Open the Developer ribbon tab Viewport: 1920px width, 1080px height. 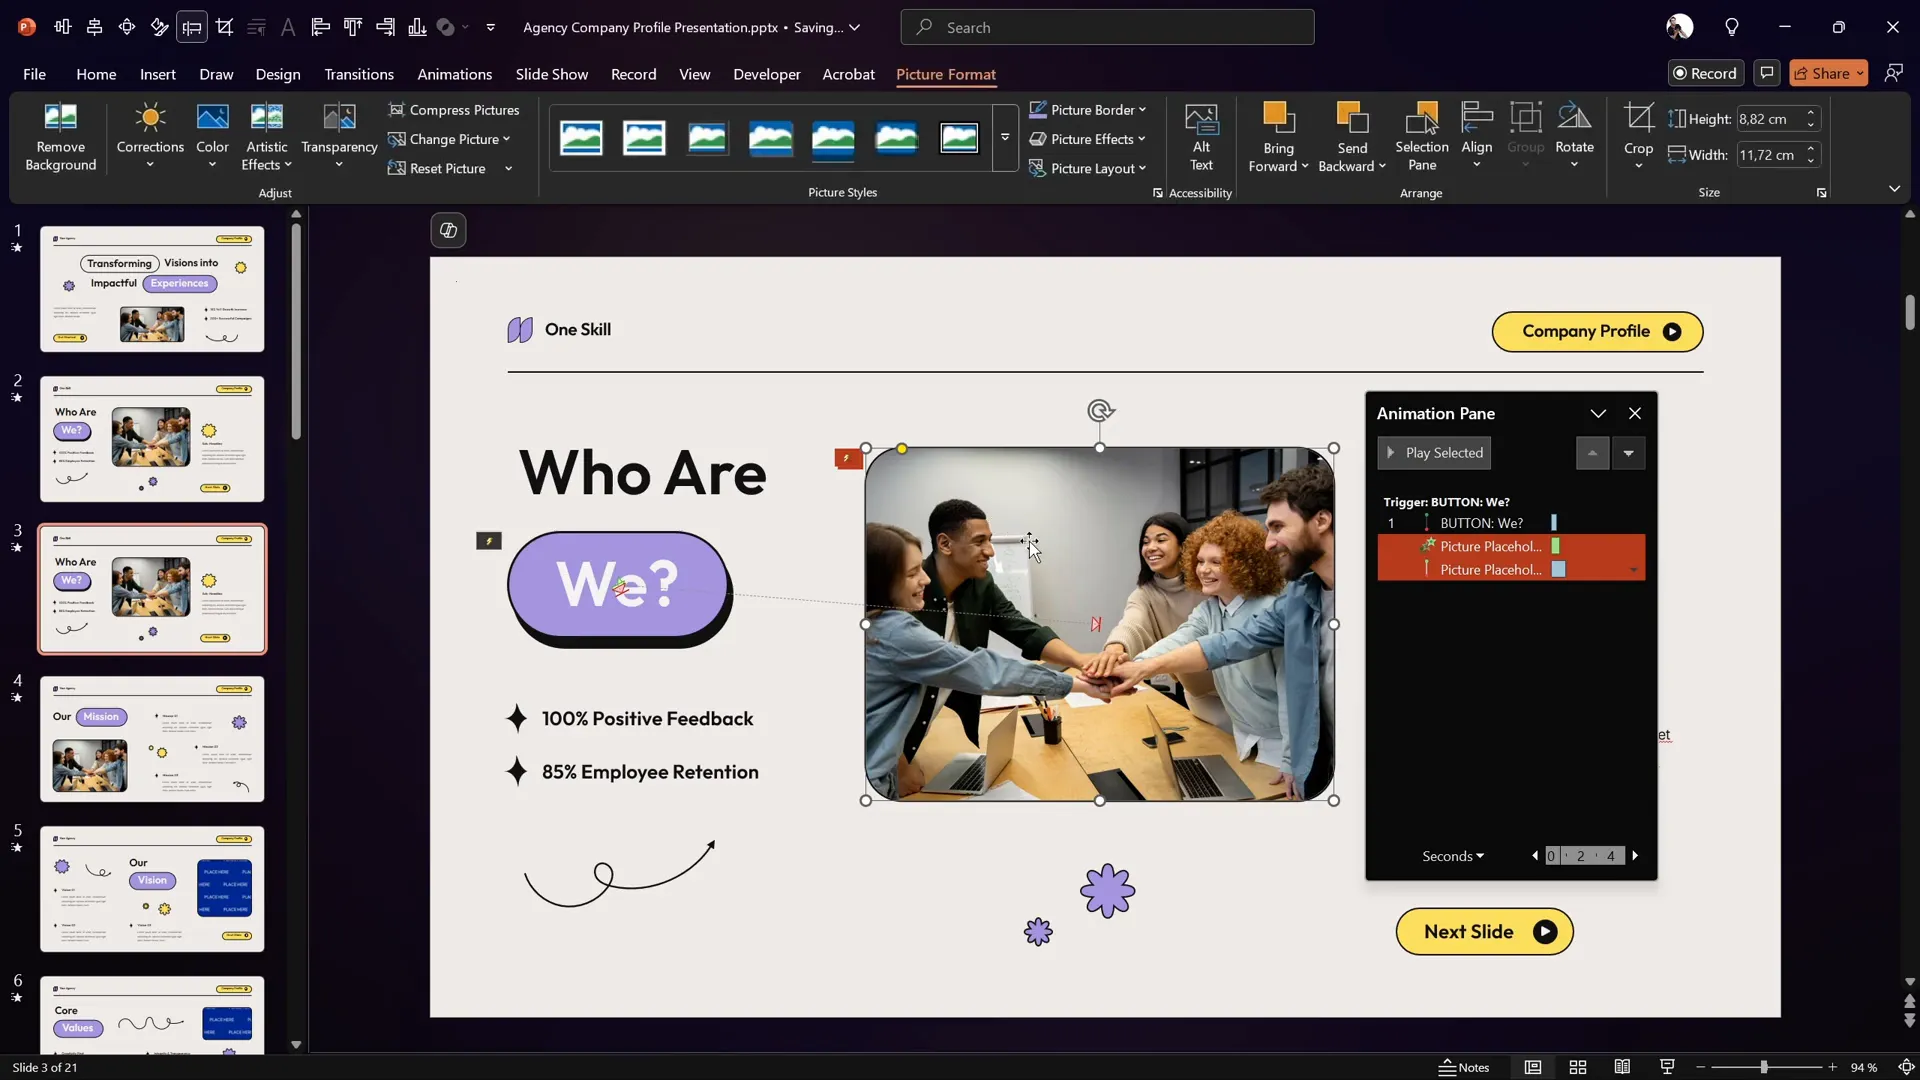coord(766,74)
